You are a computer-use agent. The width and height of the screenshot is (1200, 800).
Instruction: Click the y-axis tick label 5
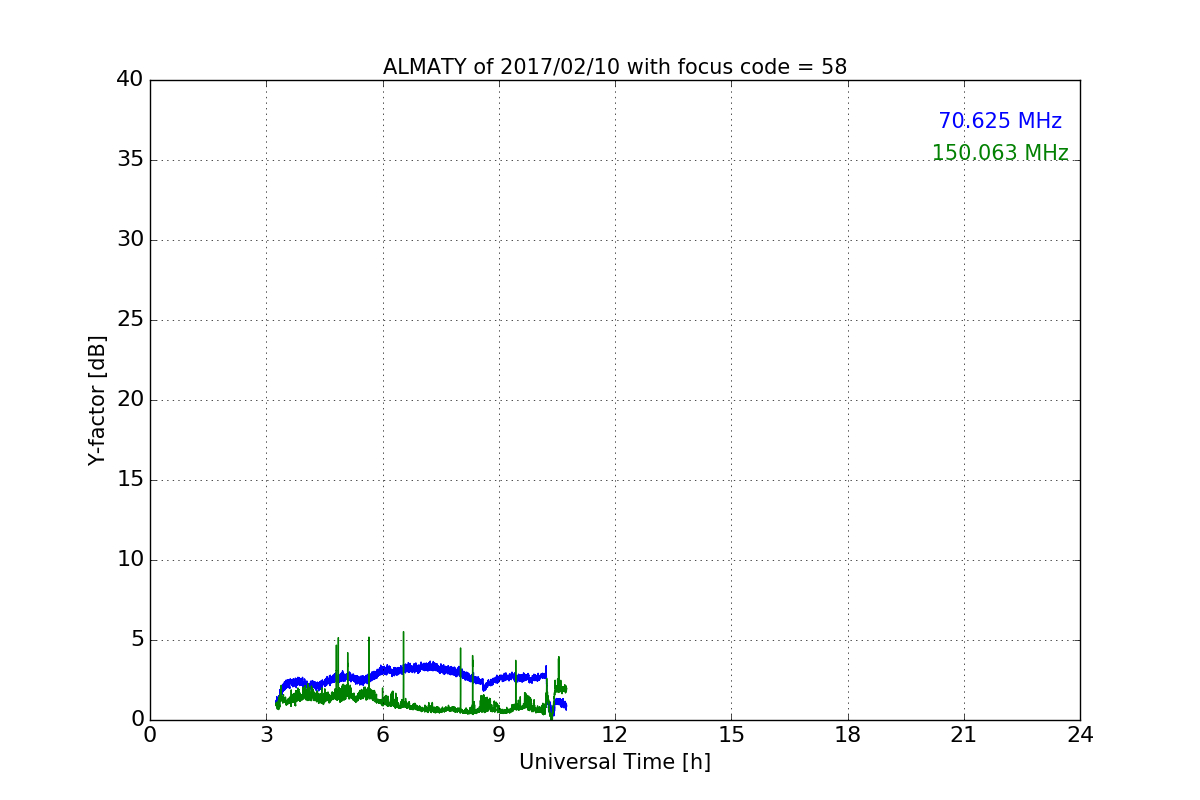(137, 640)
